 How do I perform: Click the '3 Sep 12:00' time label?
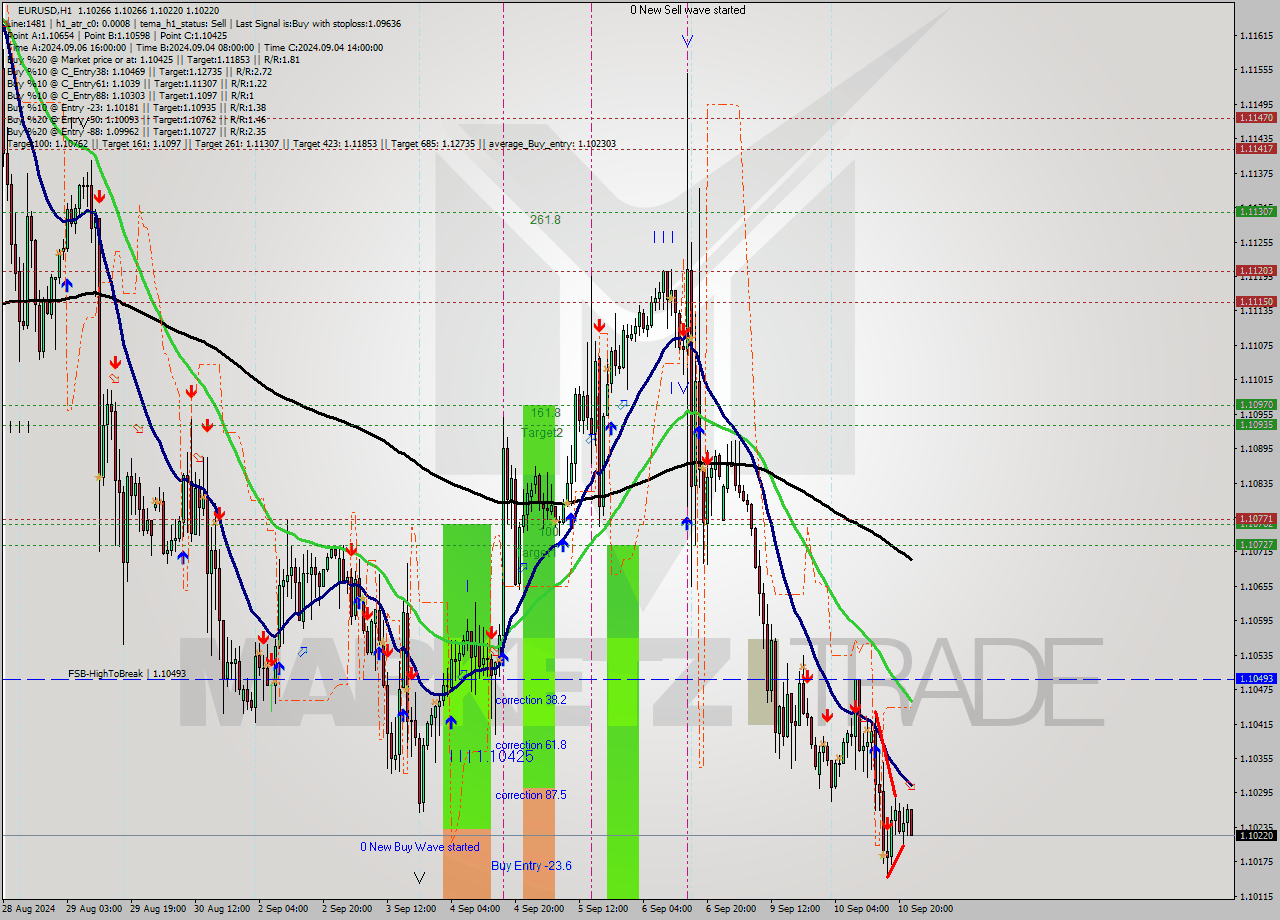[411, 909]
